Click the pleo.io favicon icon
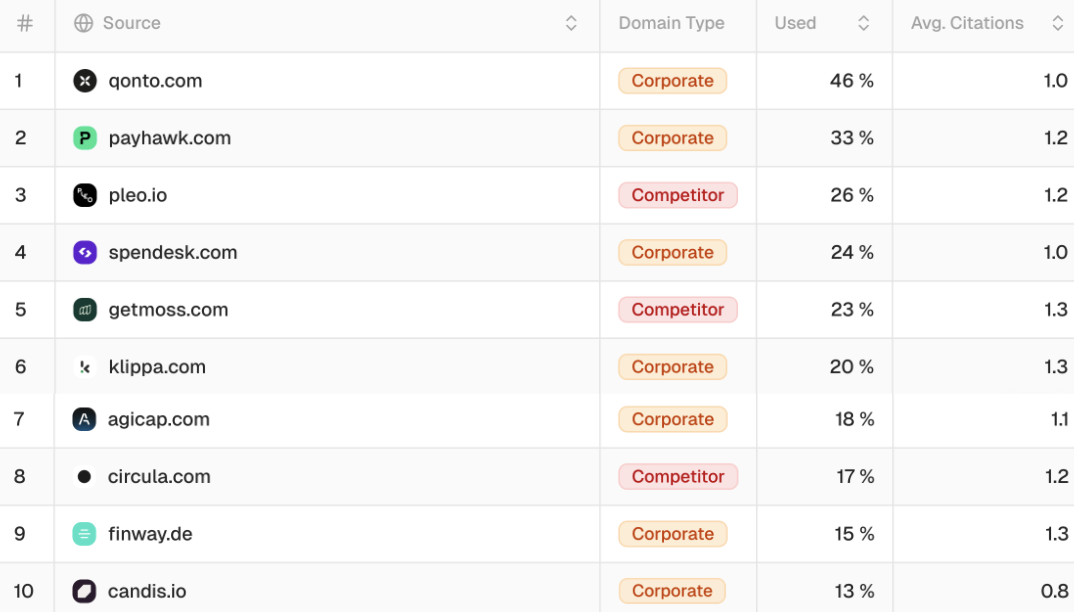Image resolution: width=1074 pixels, height=612 pixels. (85, 195)
